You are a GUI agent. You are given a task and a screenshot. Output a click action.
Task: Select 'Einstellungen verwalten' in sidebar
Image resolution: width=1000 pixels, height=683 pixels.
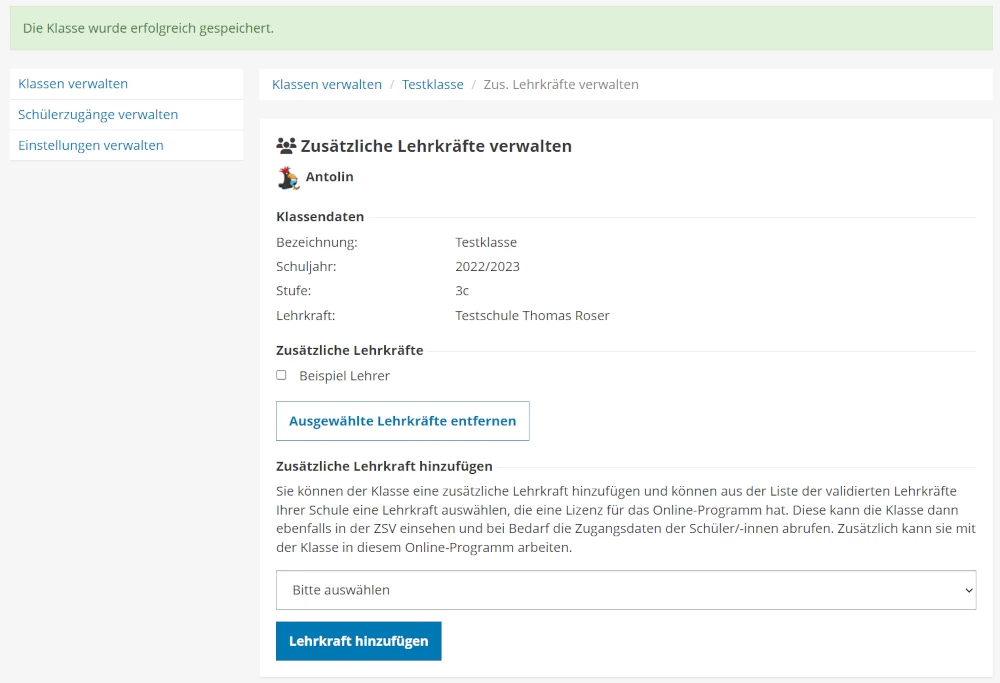coord(91,145)
